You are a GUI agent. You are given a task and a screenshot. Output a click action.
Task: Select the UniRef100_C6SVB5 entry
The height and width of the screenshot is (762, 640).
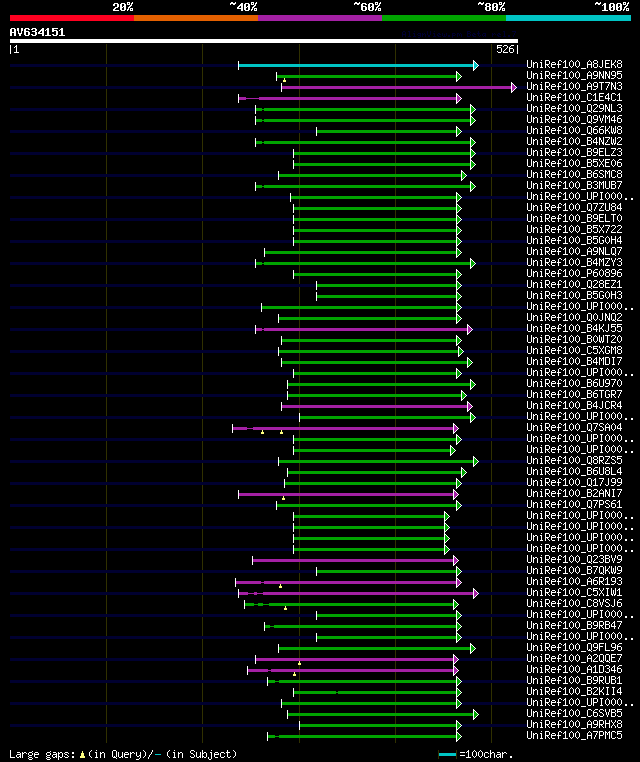tap(574, 714)
